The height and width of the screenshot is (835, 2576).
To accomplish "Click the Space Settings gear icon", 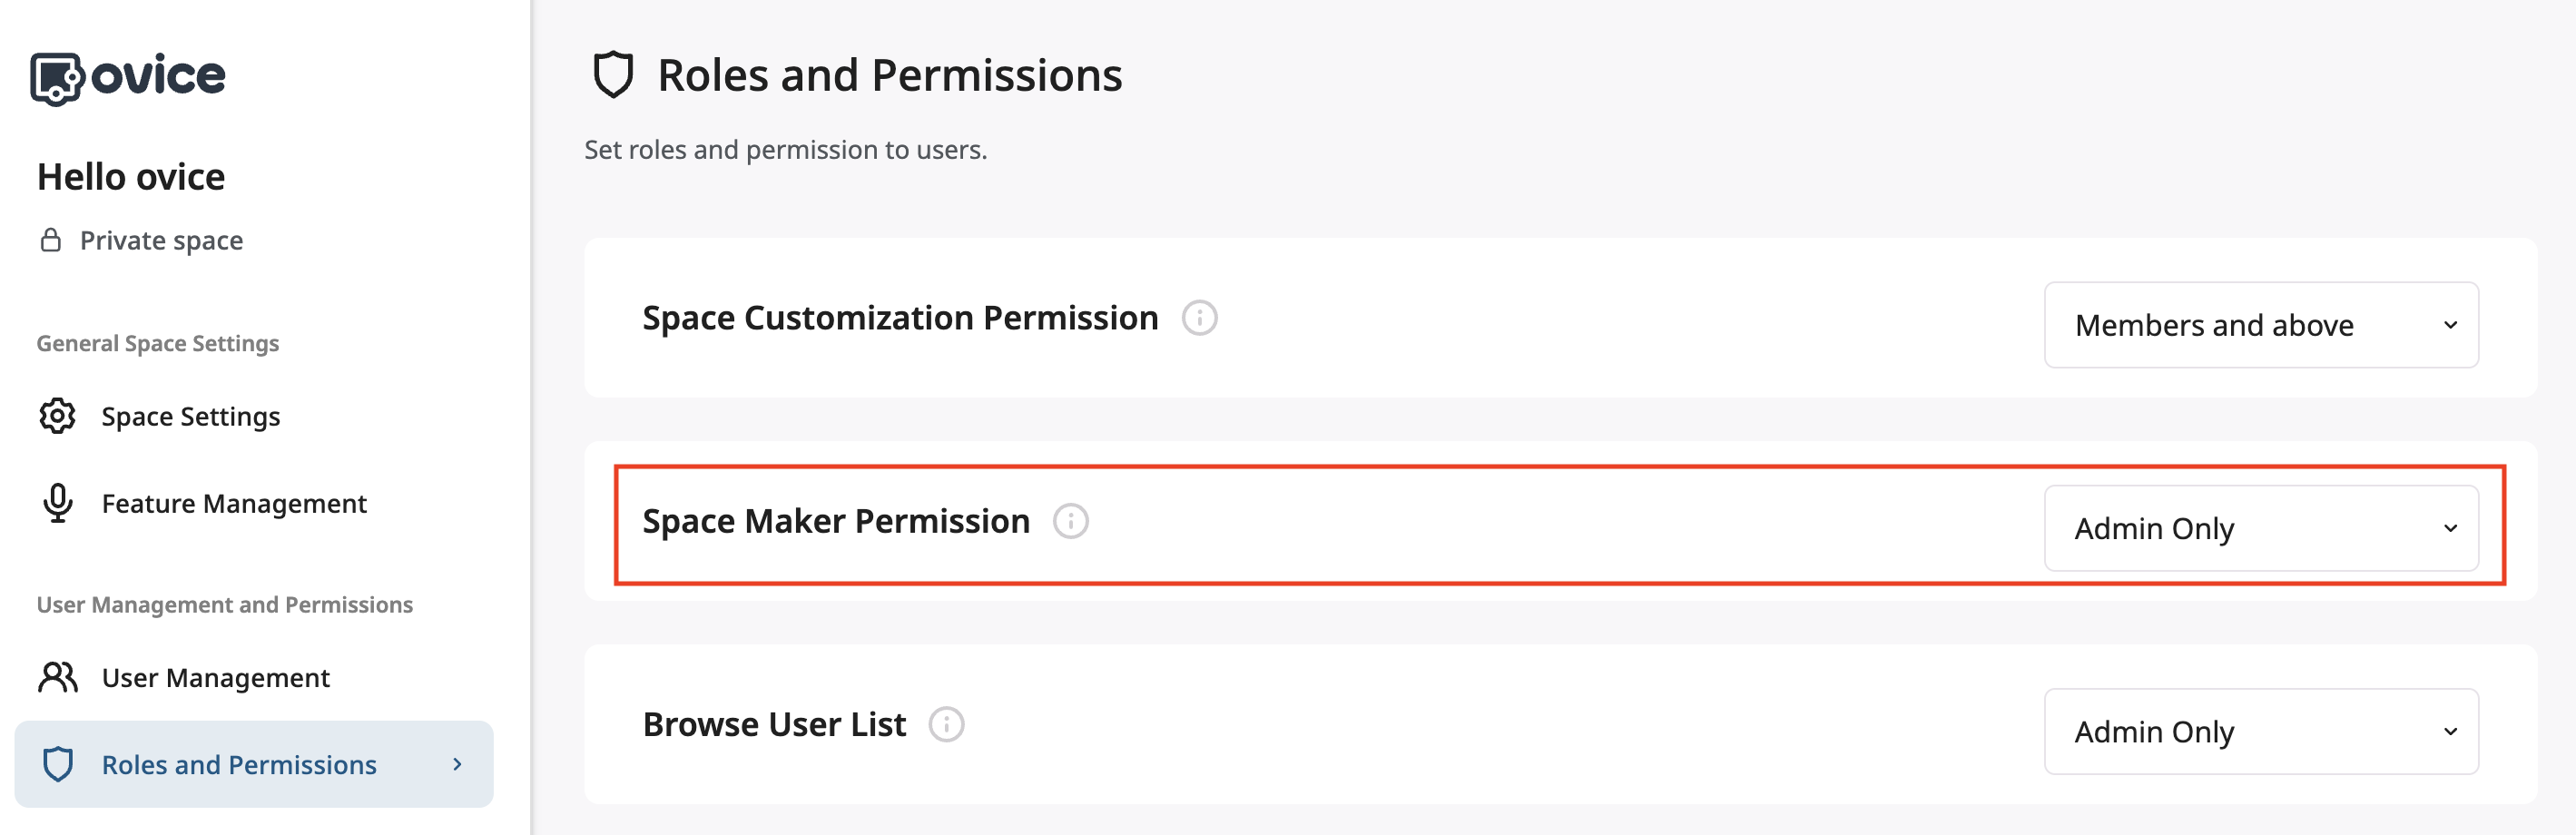I will click(58, 416).
